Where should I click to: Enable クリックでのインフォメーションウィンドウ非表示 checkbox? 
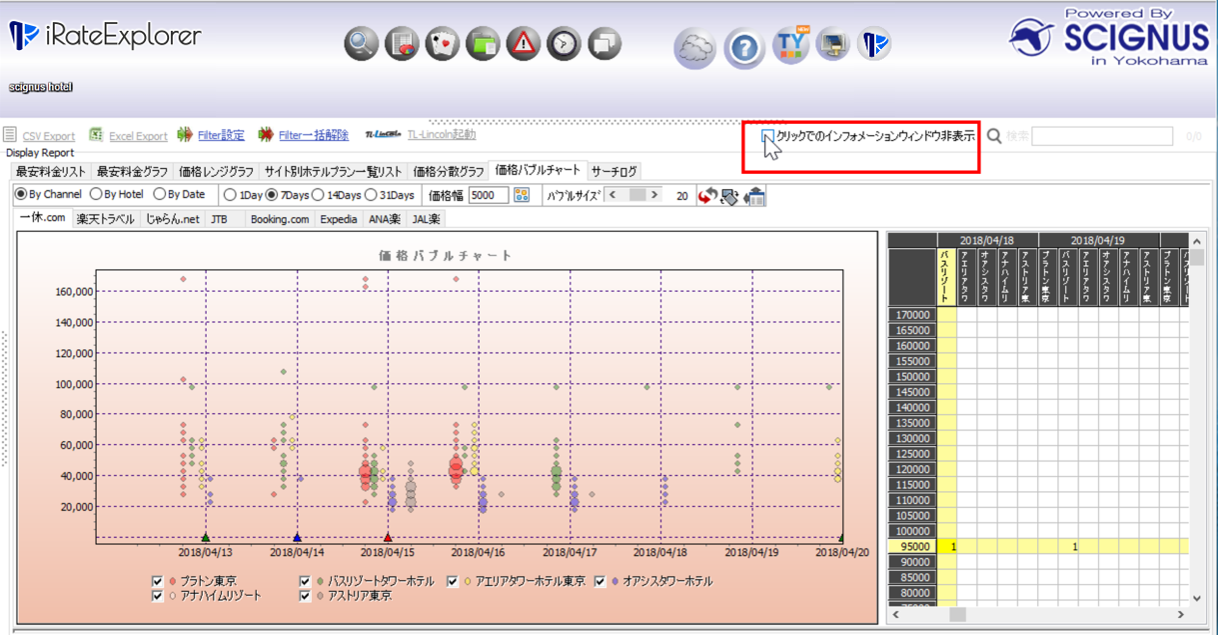point(768,136)
